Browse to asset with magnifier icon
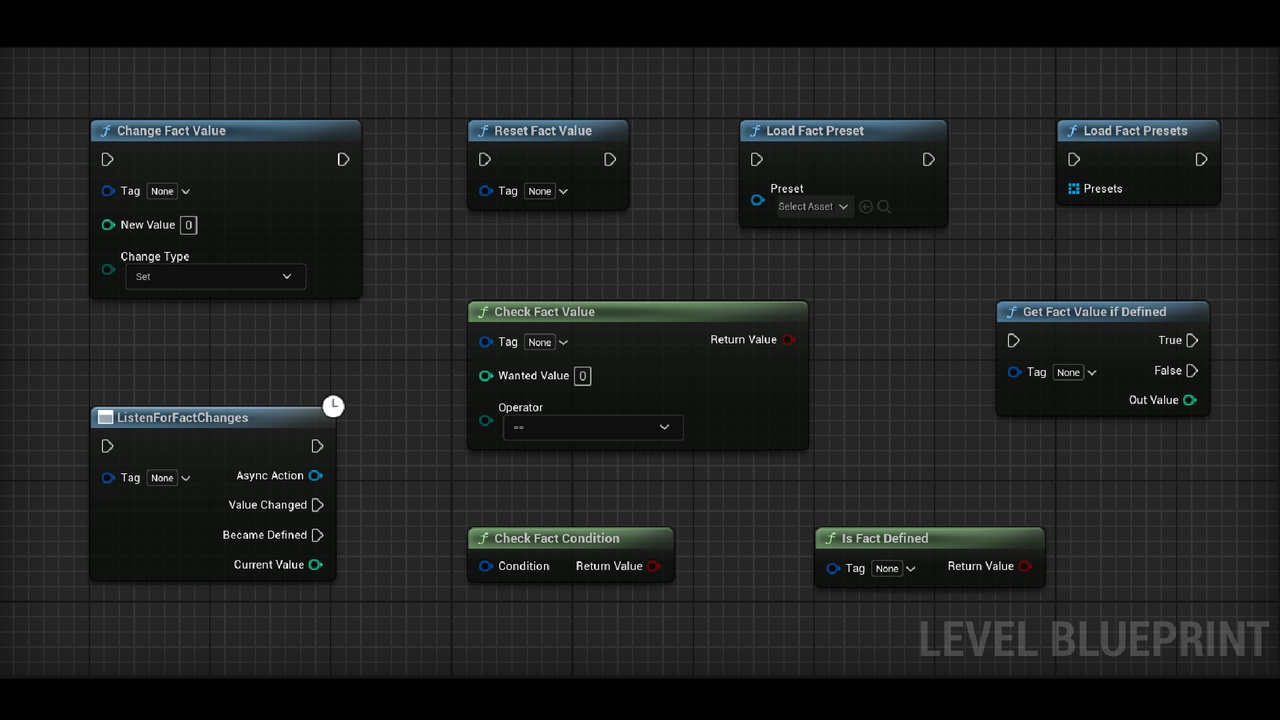Screen dimensions: 1280x720 pos(884,207)
